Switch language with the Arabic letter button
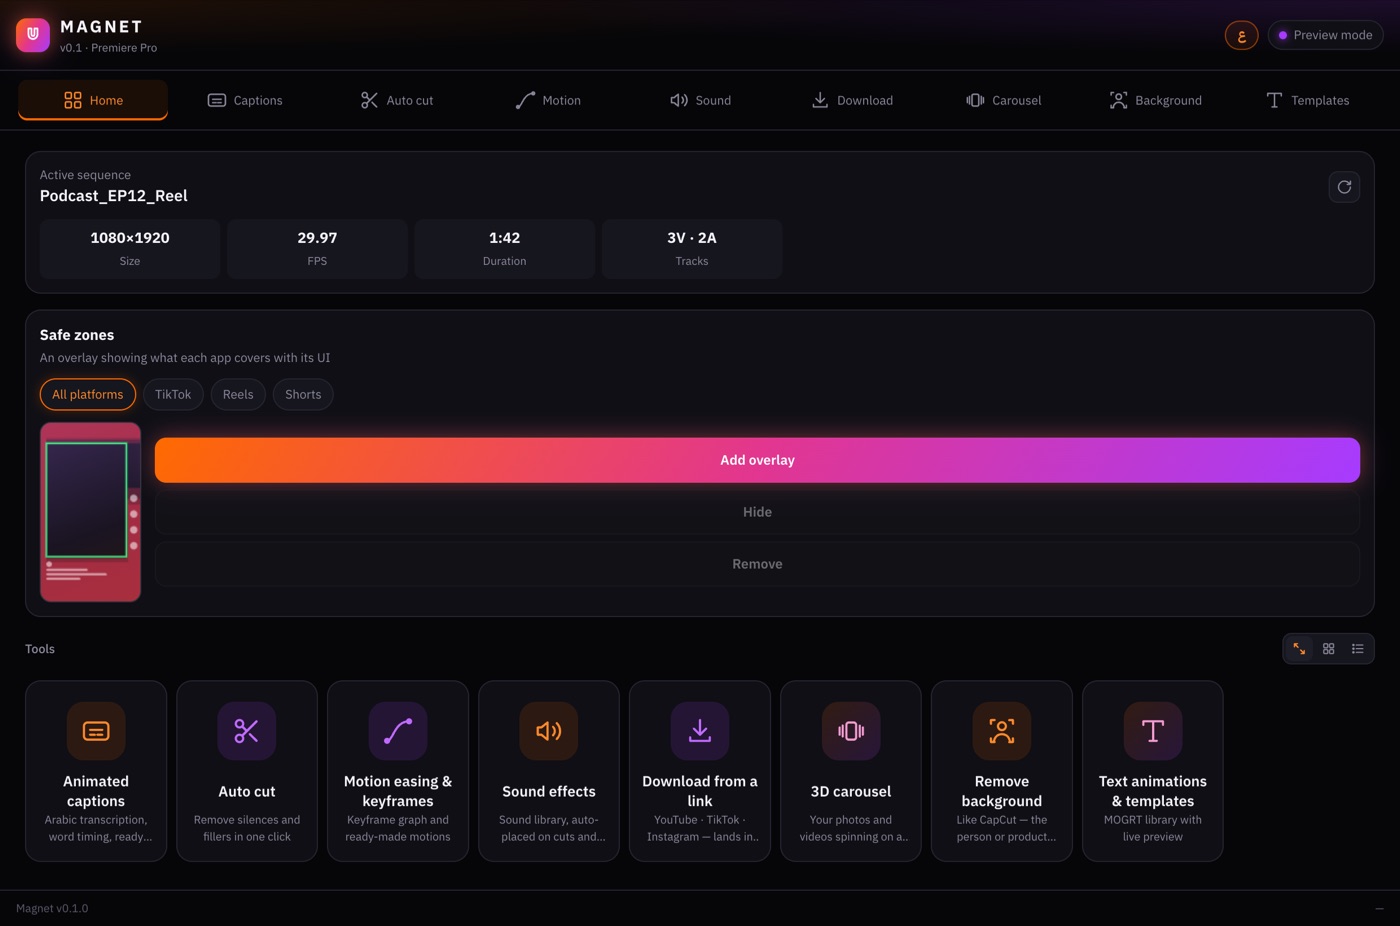 pos(1241,35)
